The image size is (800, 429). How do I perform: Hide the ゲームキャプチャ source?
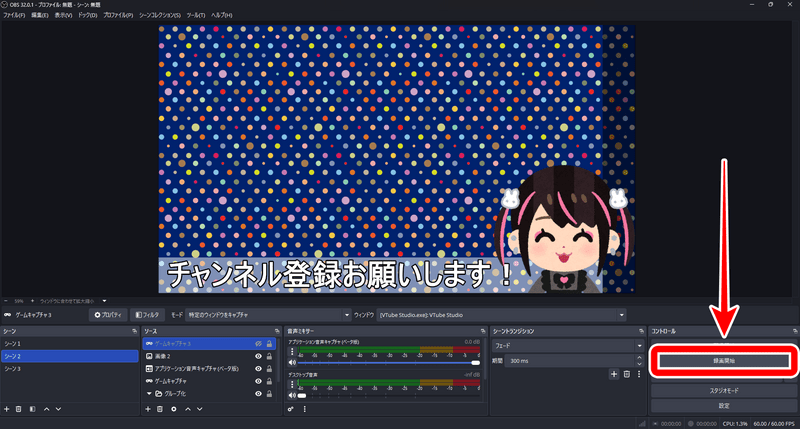coord(258,381)
